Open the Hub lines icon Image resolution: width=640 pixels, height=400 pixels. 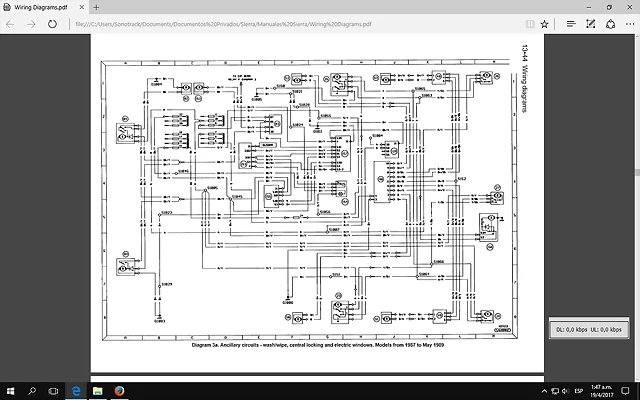(571, 24)
